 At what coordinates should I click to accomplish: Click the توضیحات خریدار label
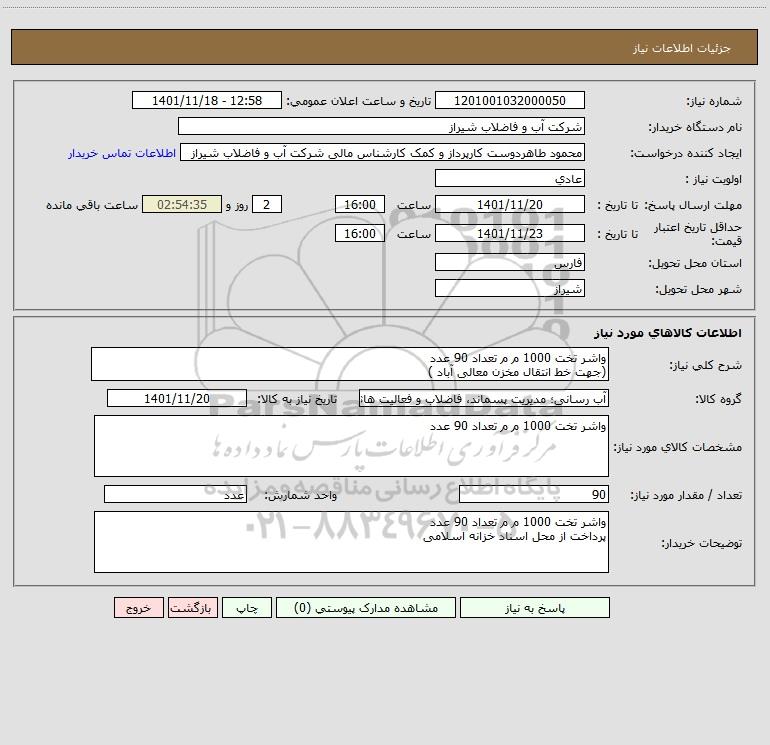701,543
